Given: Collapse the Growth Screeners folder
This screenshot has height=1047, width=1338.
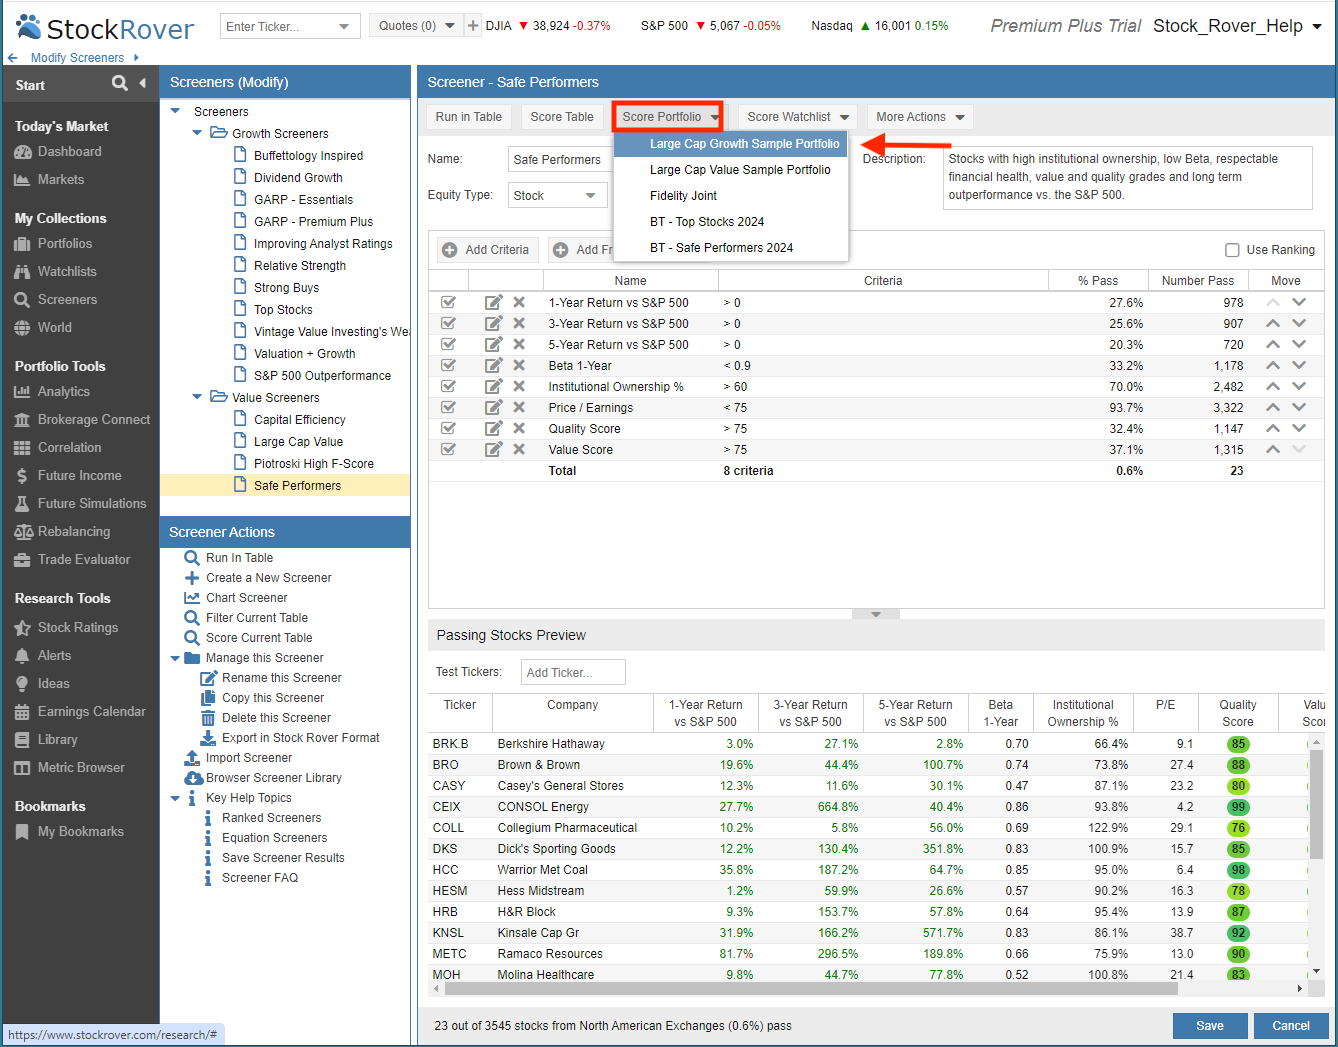Looking at the screenshot, I should [x=197, y=133].
